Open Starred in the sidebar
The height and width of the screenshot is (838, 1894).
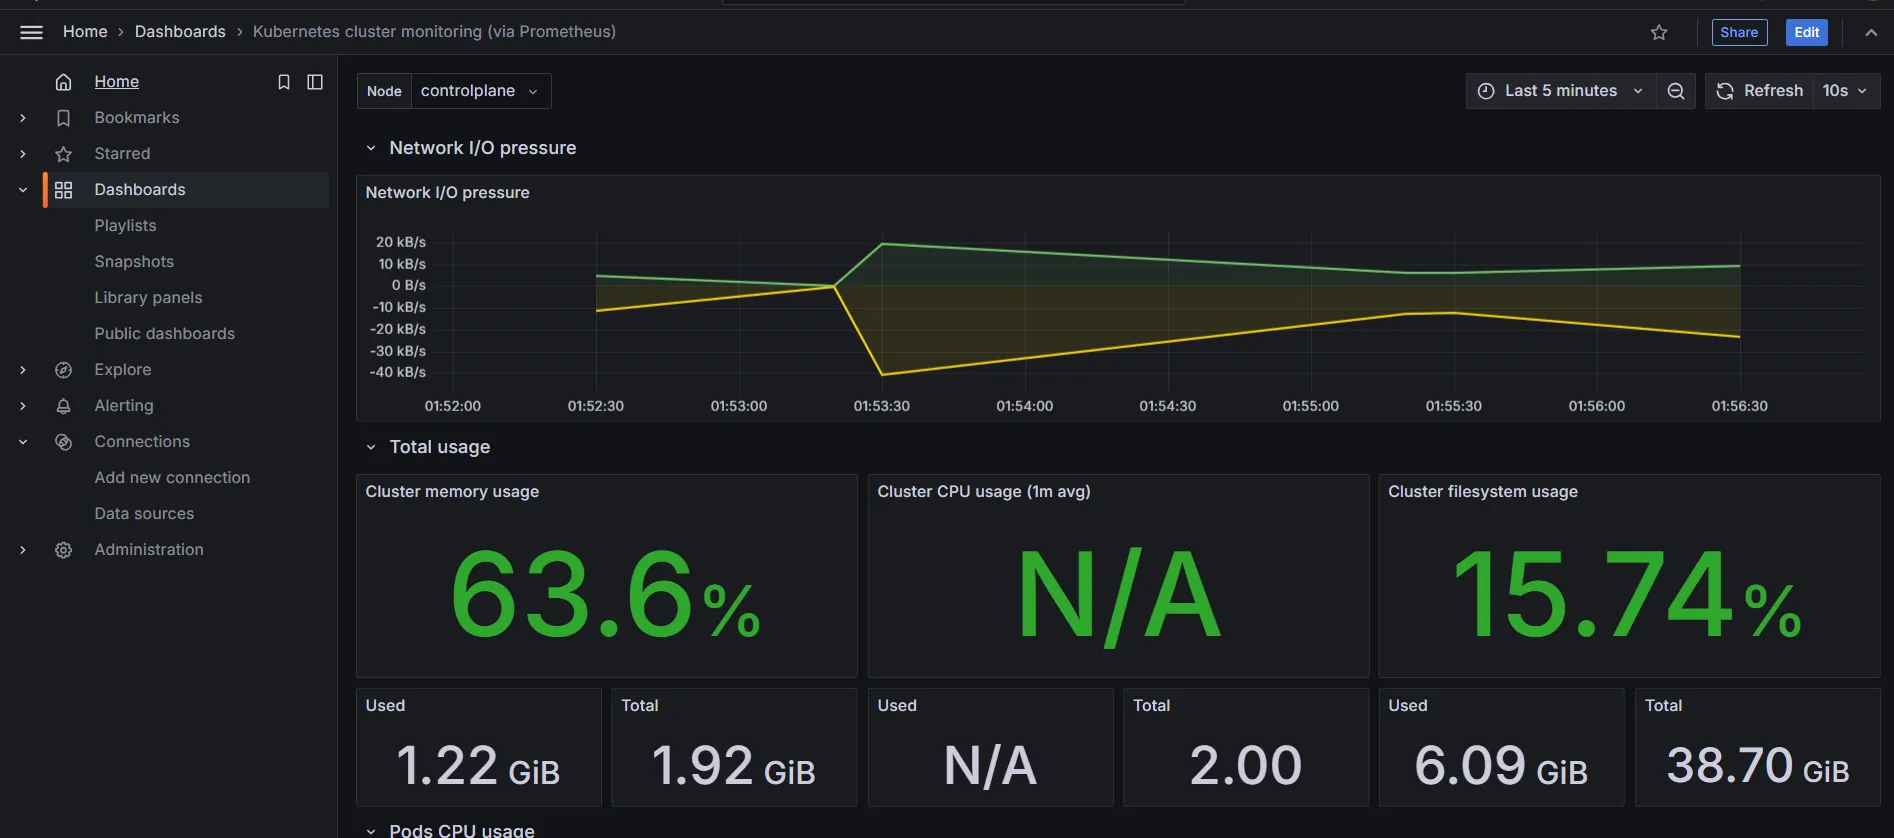click(x=122, y=154)
